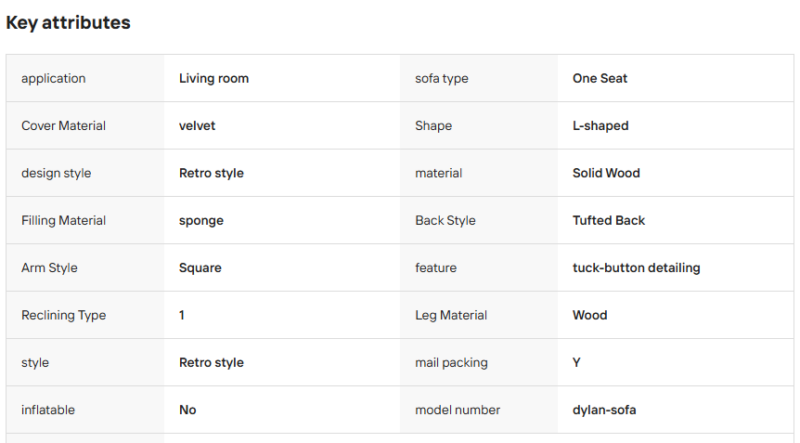Click the Key attributes heading
Viewport: 800px width, 443px height.
pos(68,23)
